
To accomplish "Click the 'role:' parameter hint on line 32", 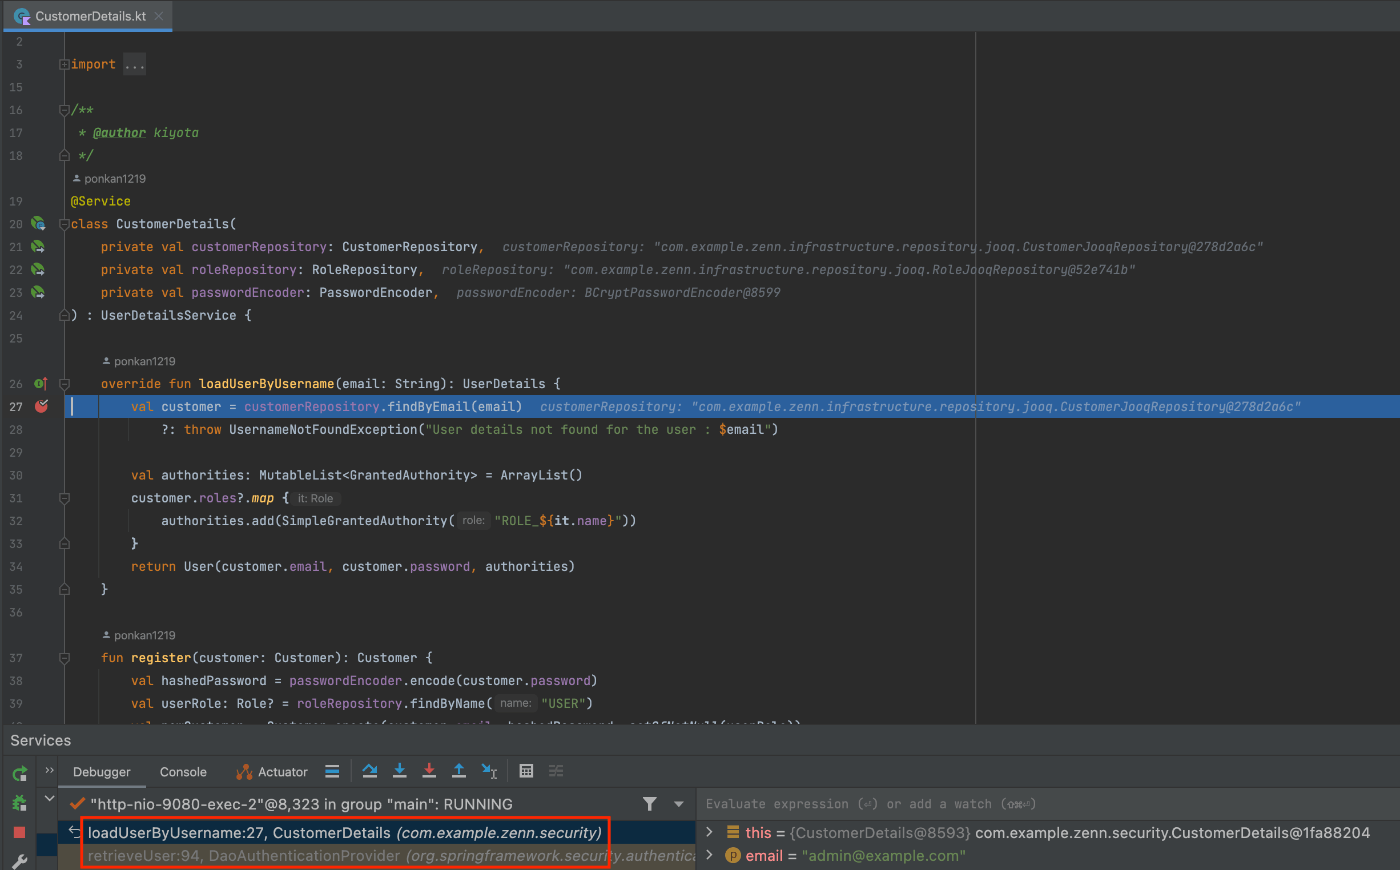I will [x=473, y=520].
